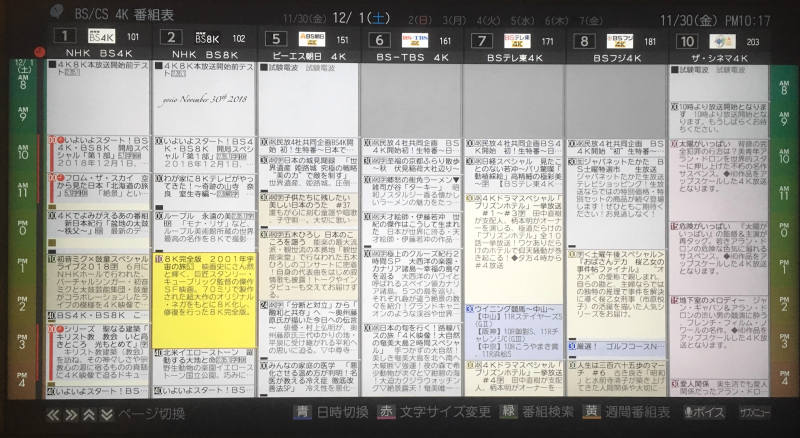Image resolution: width=800 pixels, height=438 pixels.
Task: Select ルーブル 永遠の美 program
Action: [x=204, y=229]
